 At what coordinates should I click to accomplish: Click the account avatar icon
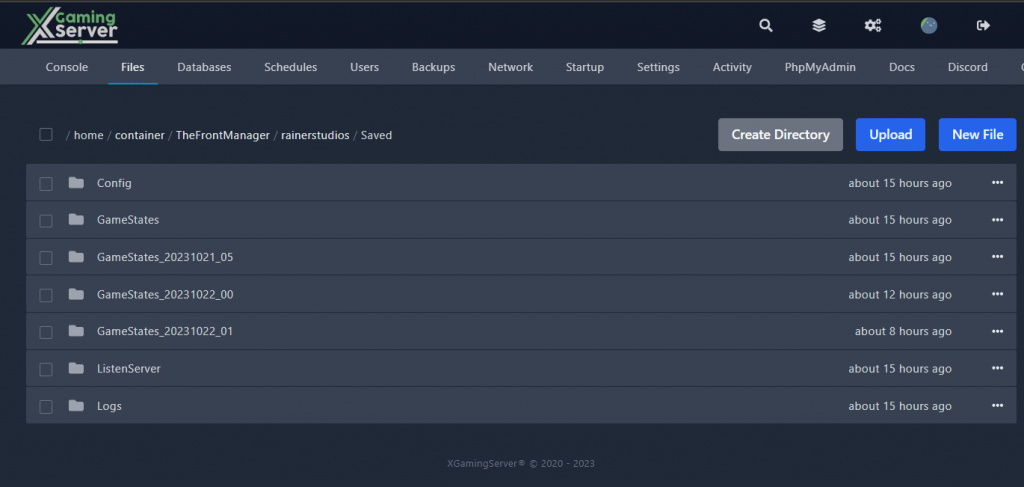929,25
